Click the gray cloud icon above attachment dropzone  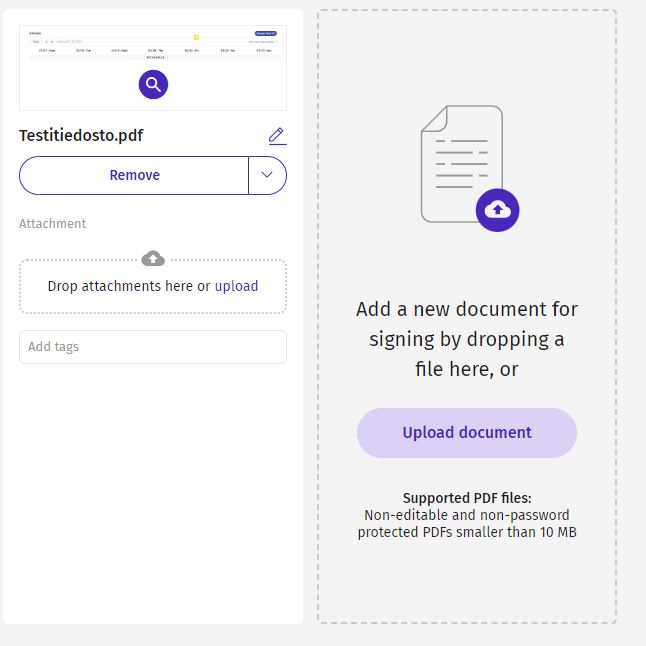(x=153, y=258)
